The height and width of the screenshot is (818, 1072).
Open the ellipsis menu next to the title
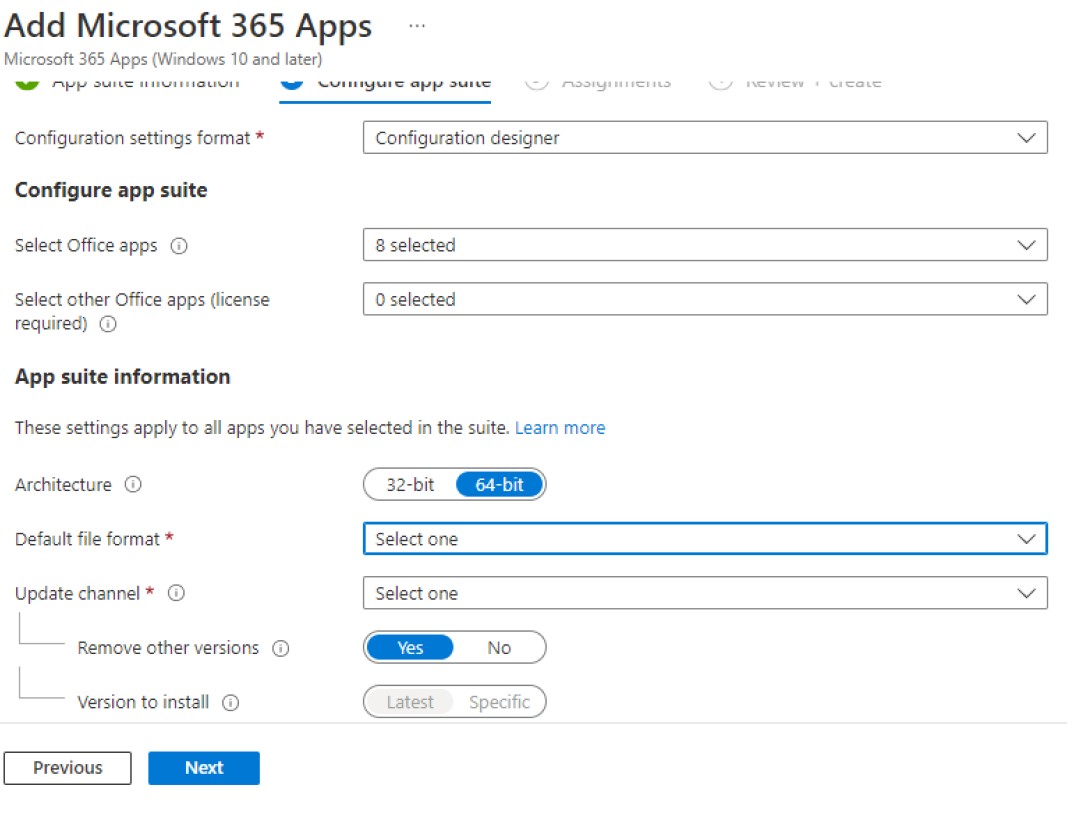(417, 24)
